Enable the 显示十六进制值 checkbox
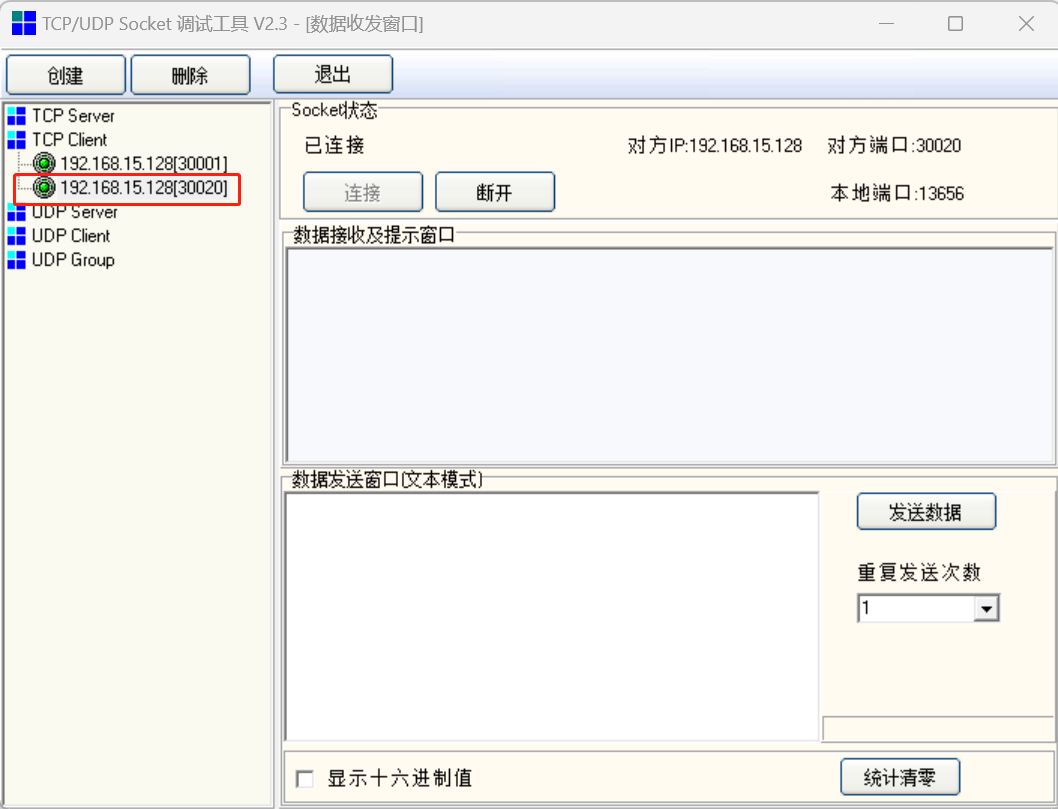 [x=305, y=779]
